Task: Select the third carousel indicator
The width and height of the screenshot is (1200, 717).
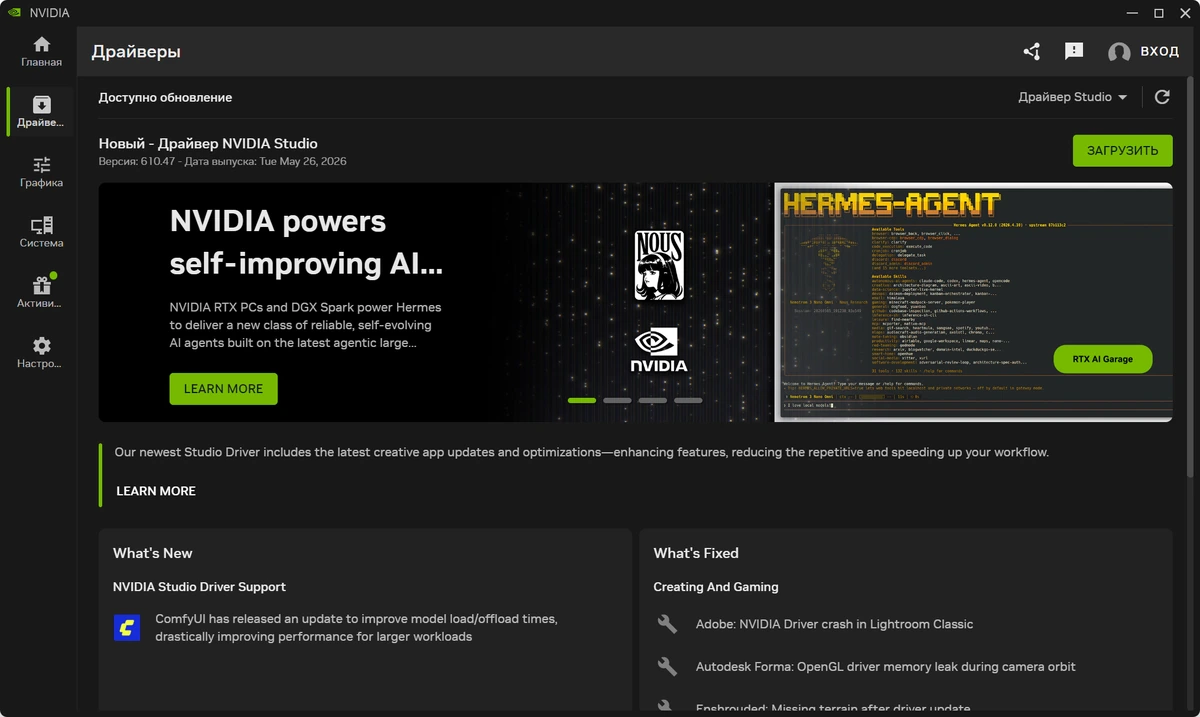Action: pos(653,400)
